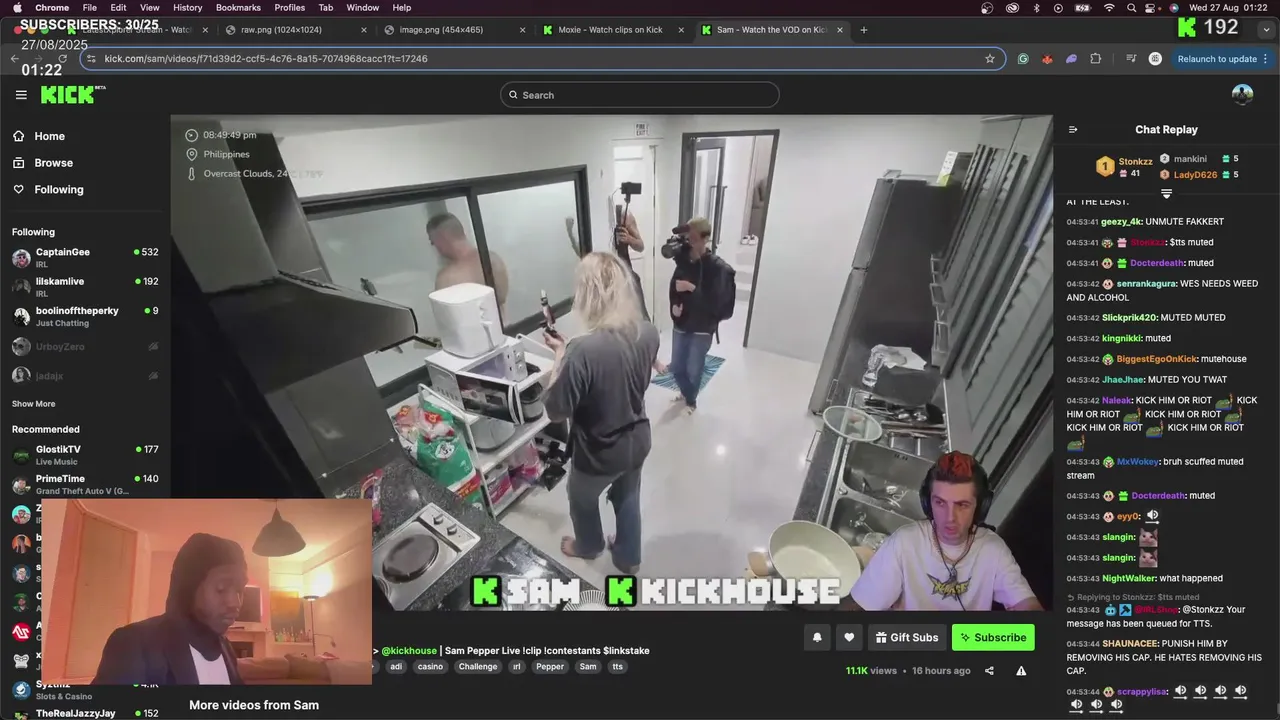View site information icon in address bar
Screen dimensions: 1280x720
pyautogui.click(x=91, y=59)
